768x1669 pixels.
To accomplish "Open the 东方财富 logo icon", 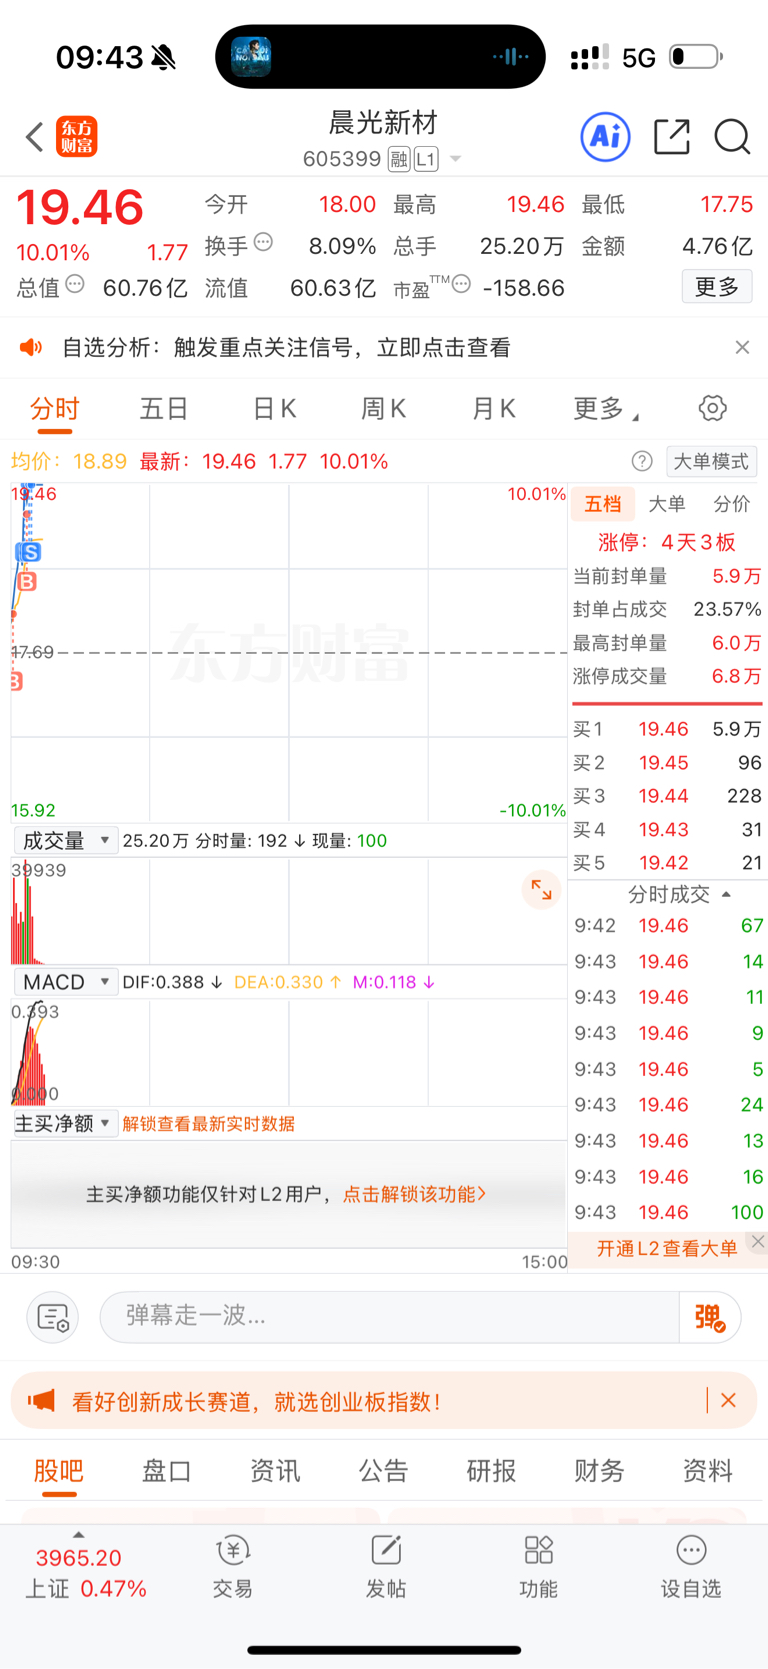I will (77, 137).
